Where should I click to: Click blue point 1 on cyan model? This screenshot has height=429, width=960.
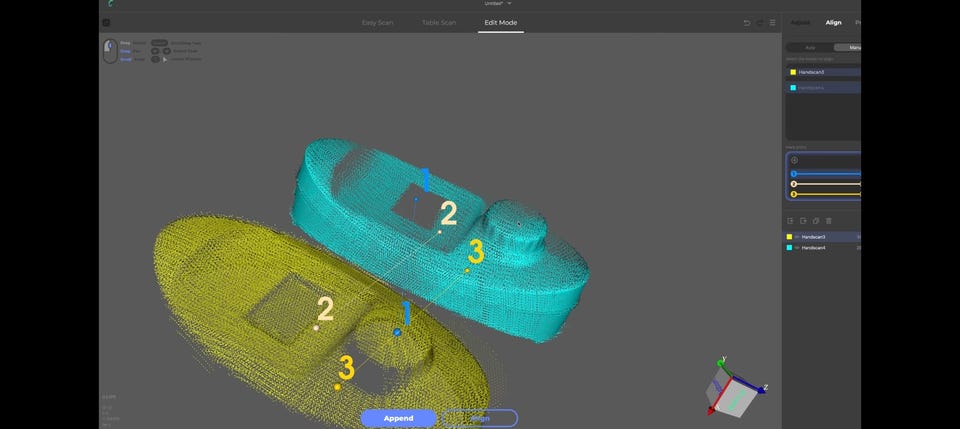point(416,199)
